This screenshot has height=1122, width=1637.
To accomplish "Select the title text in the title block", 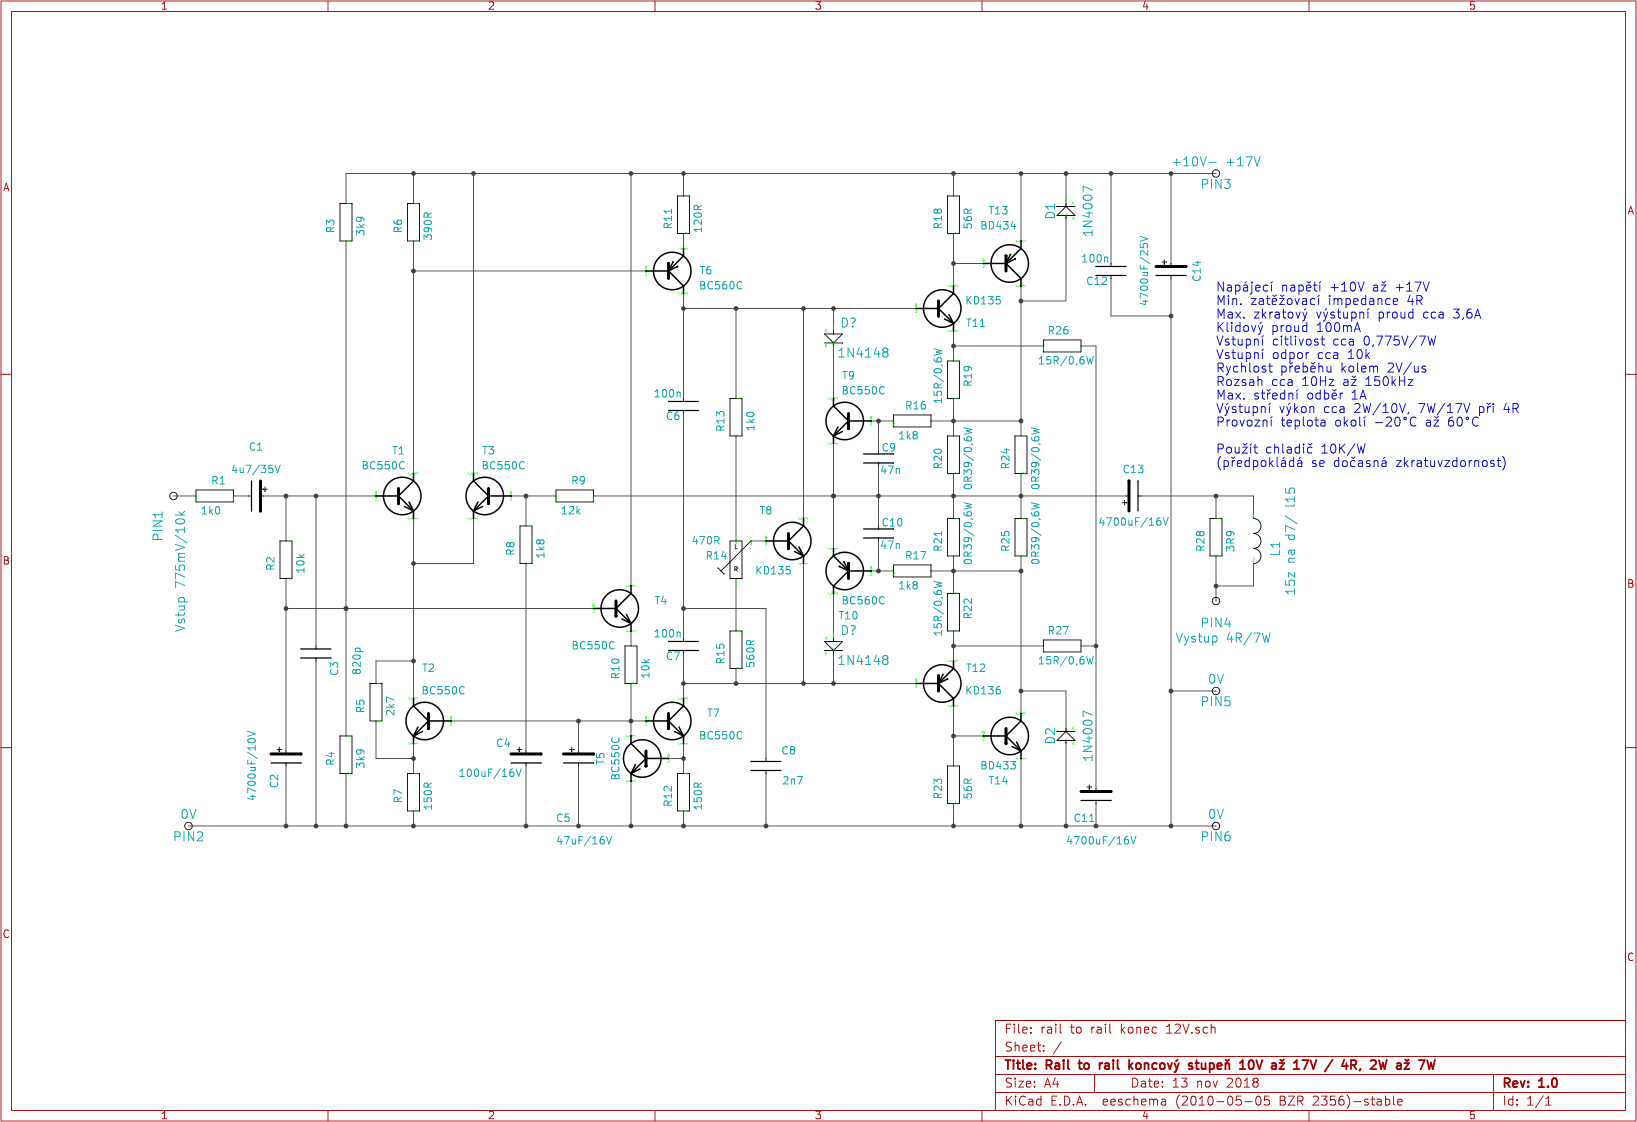I will [x=1220, y=1065].
